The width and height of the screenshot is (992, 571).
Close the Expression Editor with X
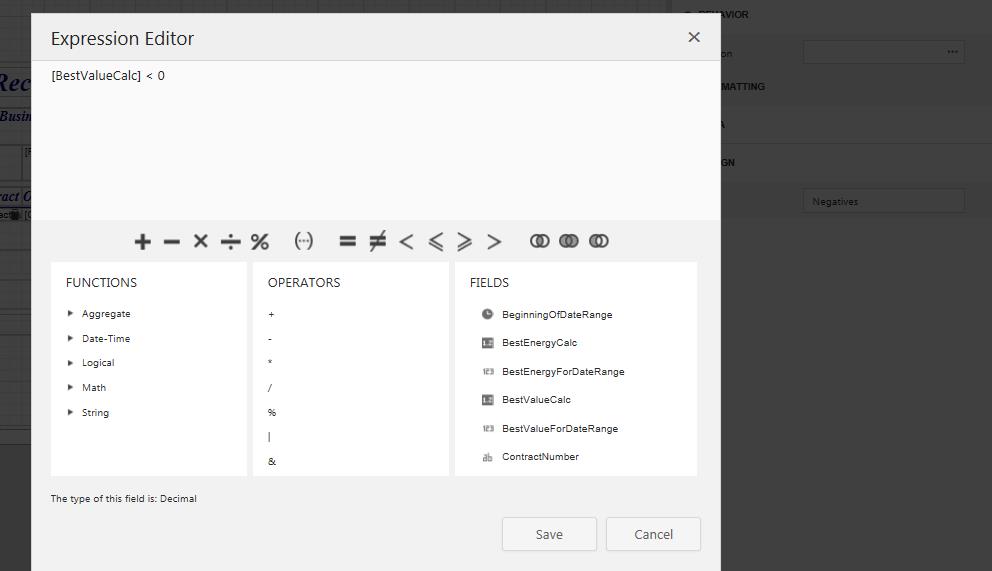(x=694, y=37)
